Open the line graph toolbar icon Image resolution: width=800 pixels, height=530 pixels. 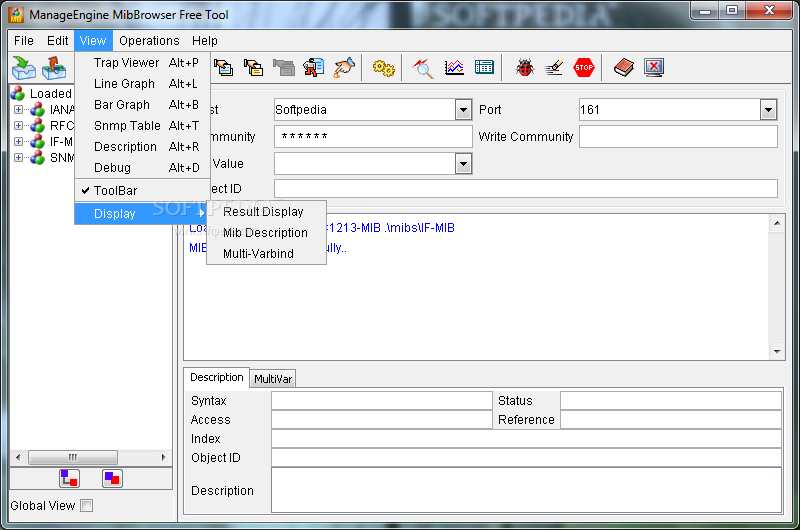[454, 67]
